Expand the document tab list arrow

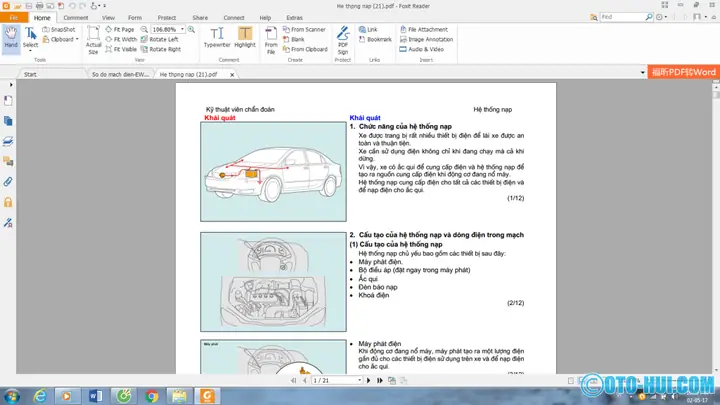click(x=642, y=73)
